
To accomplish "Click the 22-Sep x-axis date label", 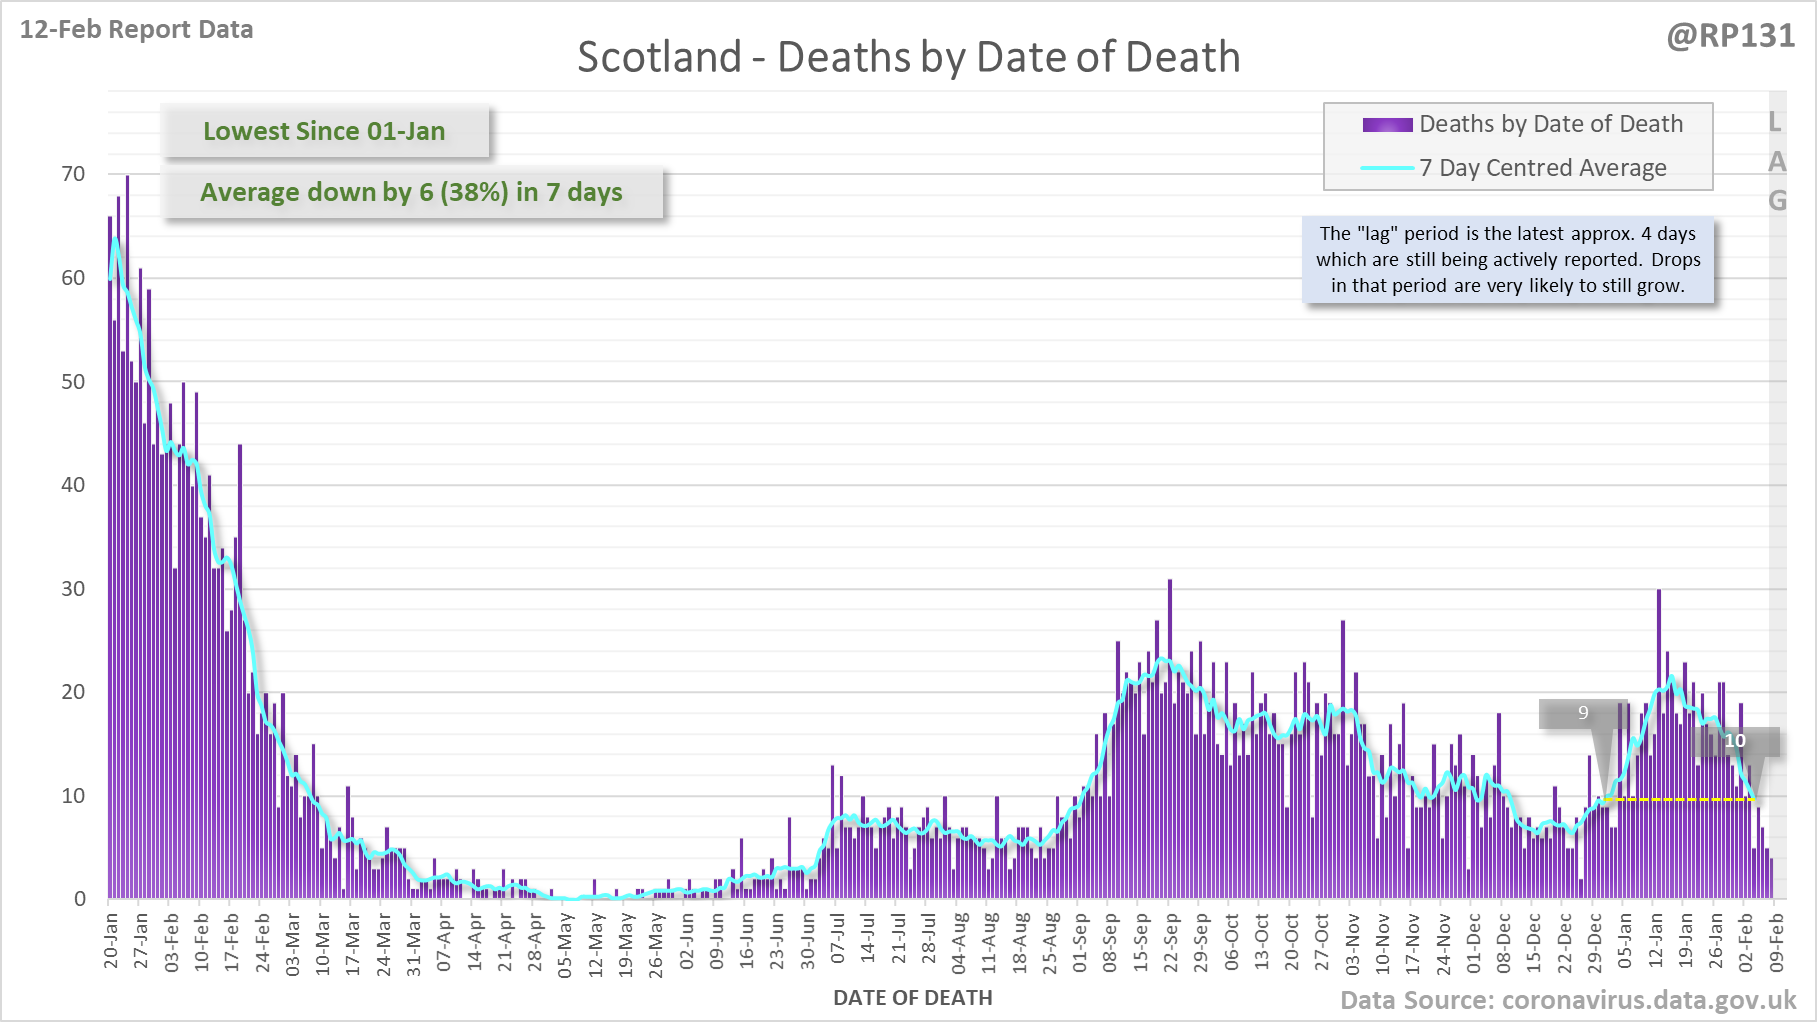I will [x=1171, y=941].
